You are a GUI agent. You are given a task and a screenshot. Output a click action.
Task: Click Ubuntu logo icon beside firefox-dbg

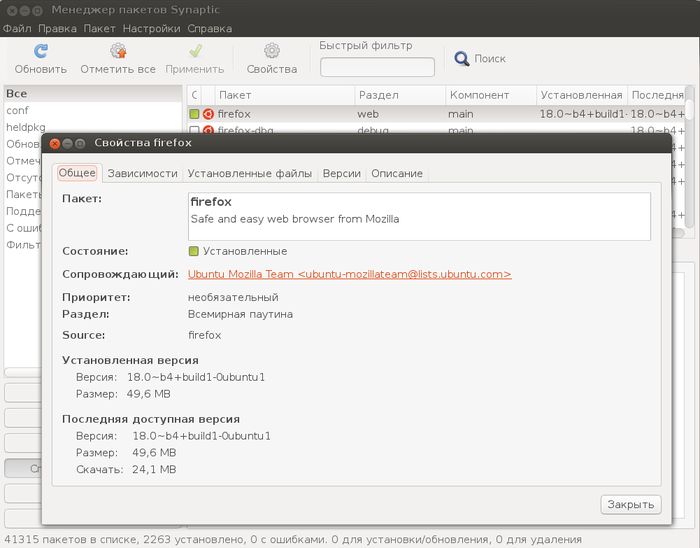208,130
